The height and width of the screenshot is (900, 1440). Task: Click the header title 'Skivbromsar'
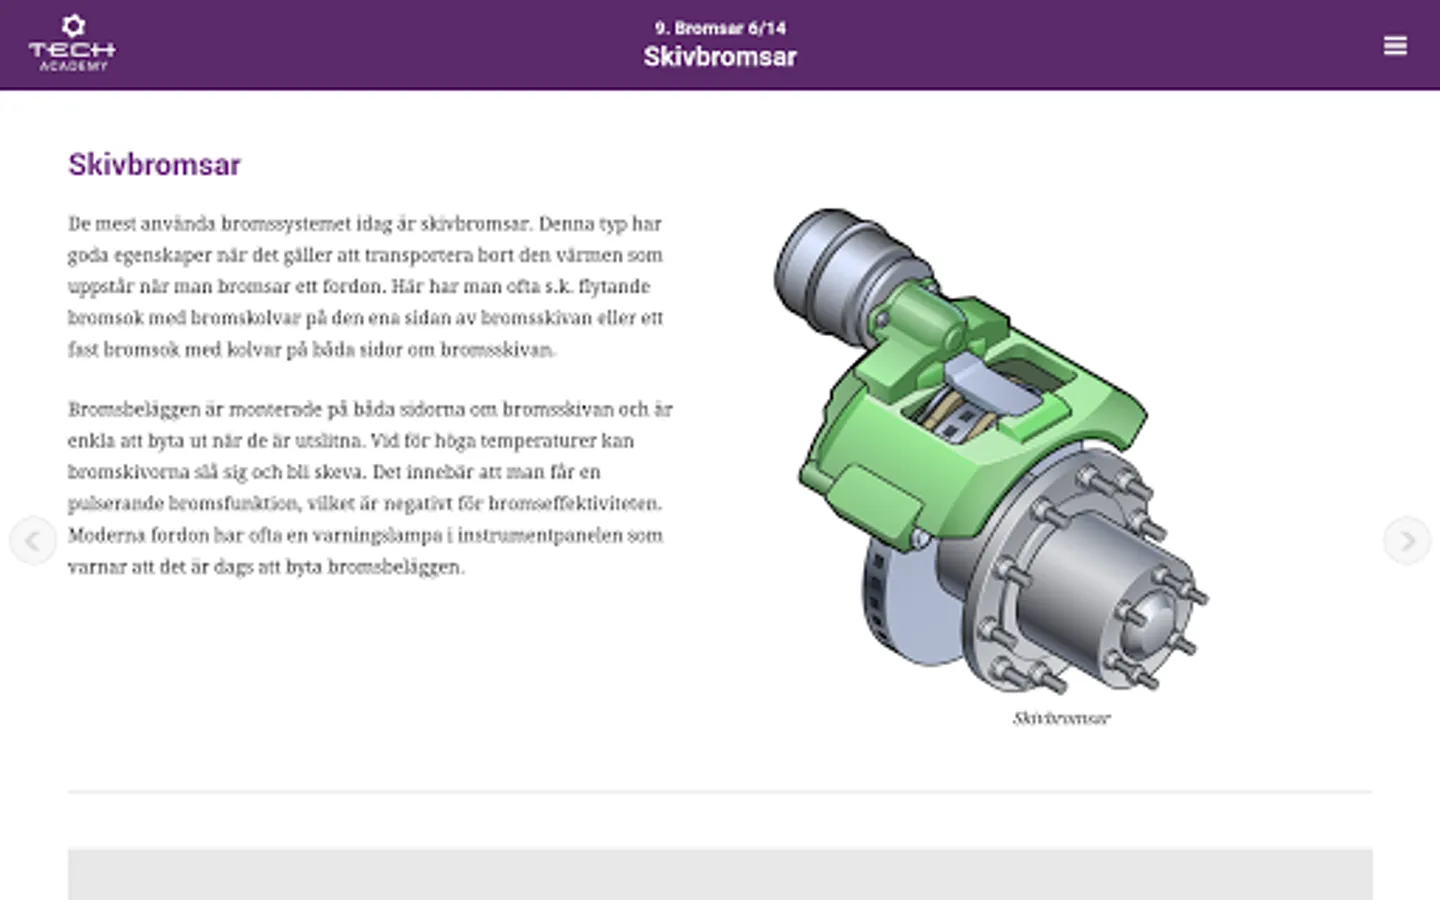click(720, 57)
